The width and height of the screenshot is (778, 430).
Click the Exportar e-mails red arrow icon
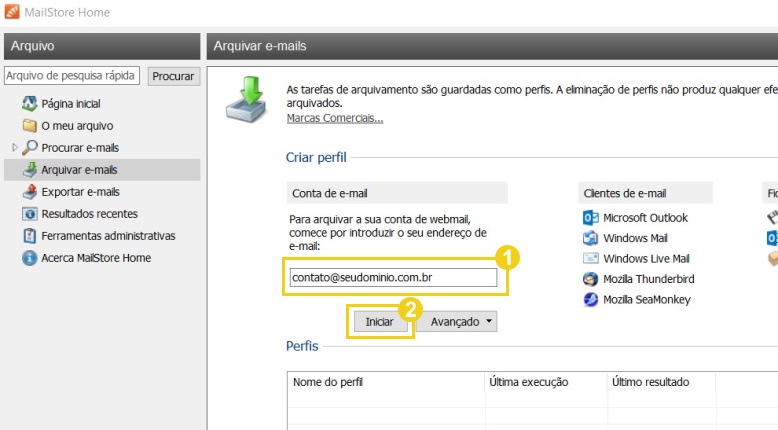coord(29,191)
